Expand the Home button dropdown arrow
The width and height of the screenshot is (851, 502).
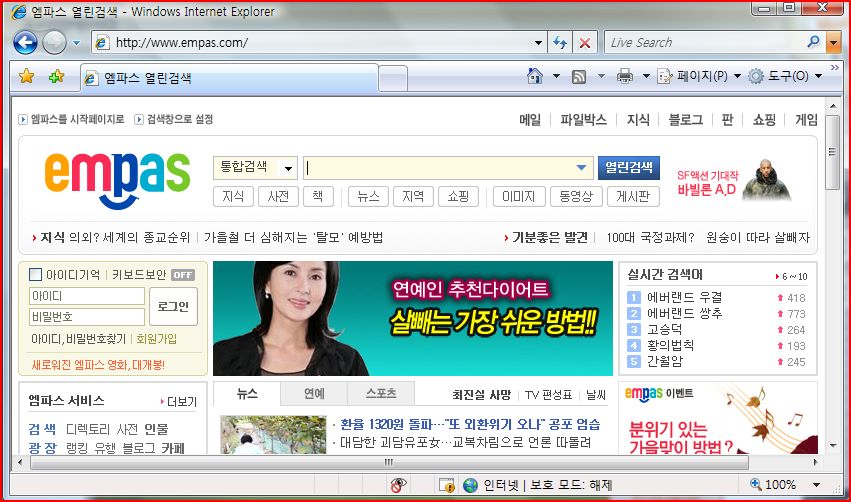[556, 76]
